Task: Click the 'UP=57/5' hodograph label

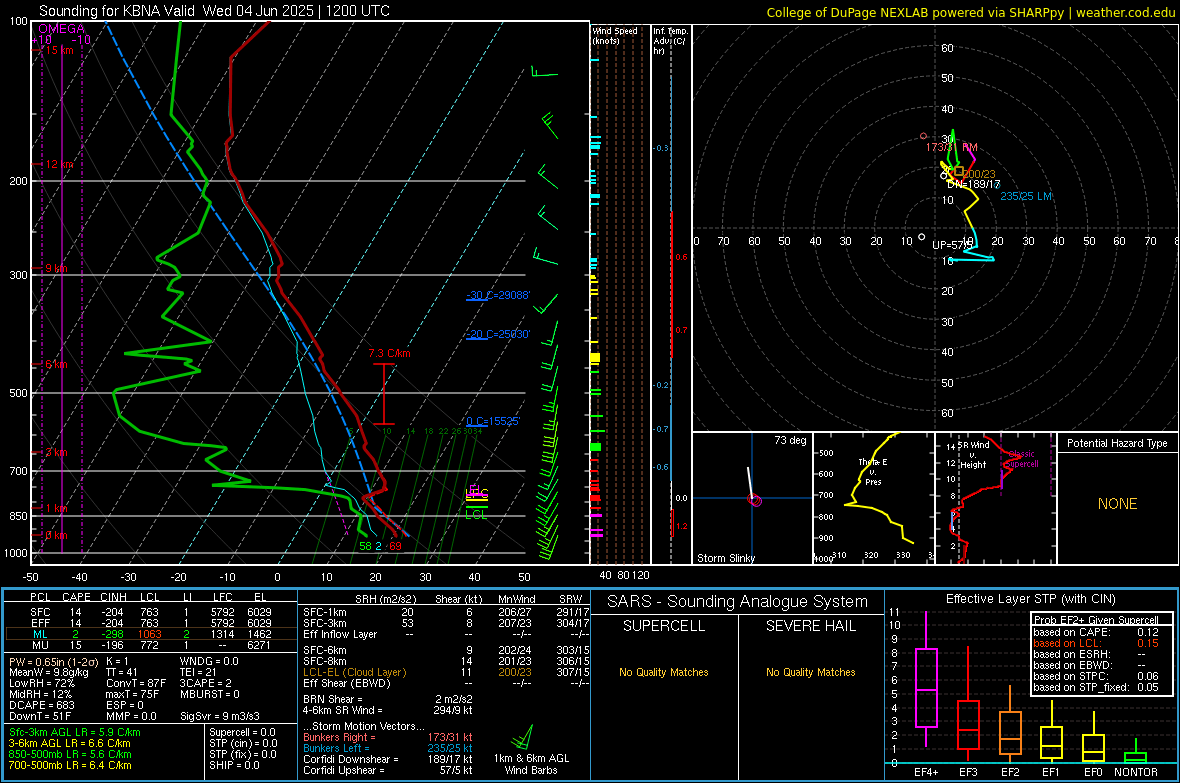Action: (x=952, y=245)
